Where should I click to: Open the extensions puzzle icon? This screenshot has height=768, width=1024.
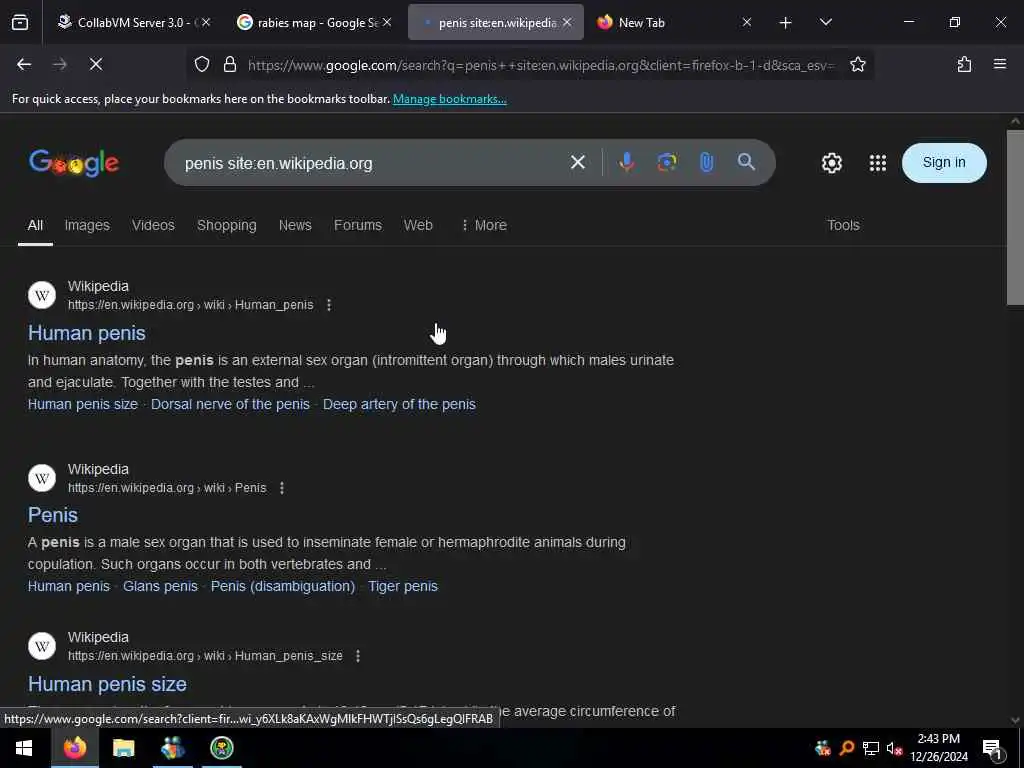coord(964,64)
